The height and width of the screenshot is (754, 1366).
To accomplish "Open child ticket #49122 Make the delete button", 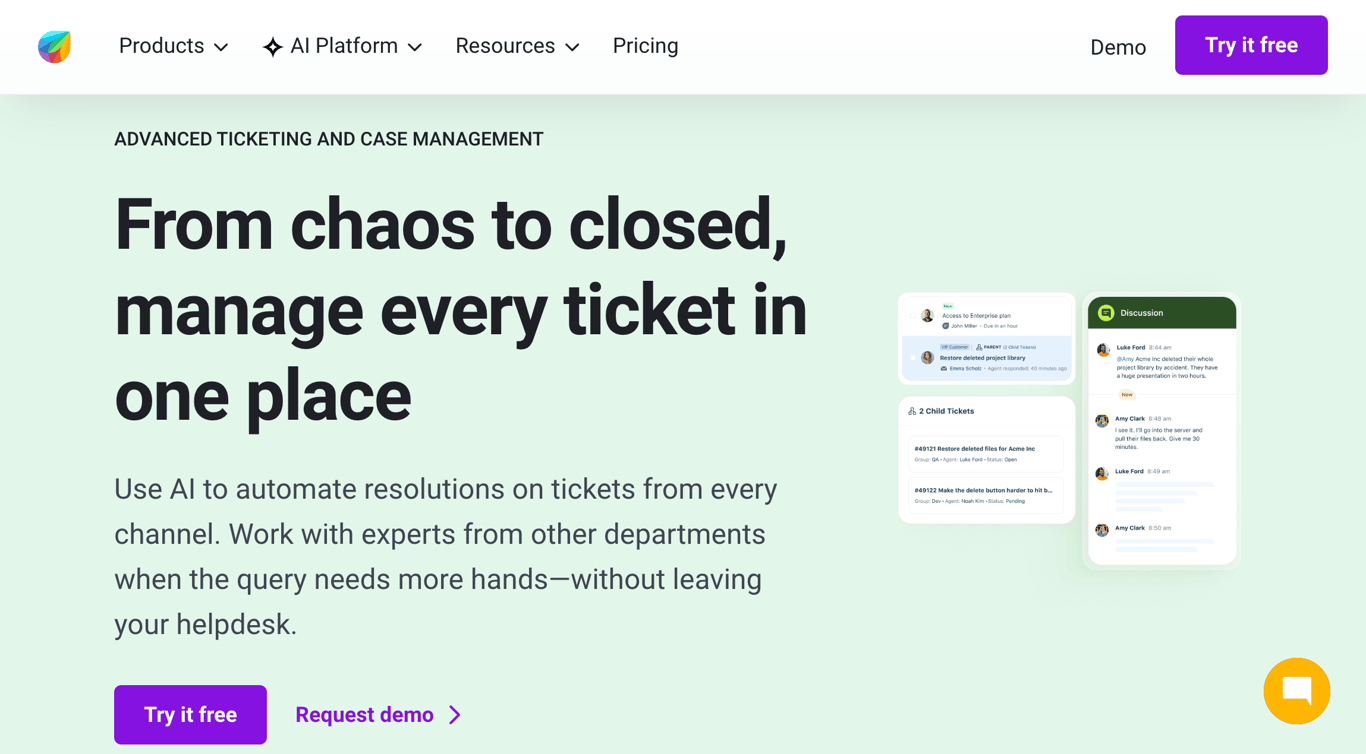I will [986, 495].
